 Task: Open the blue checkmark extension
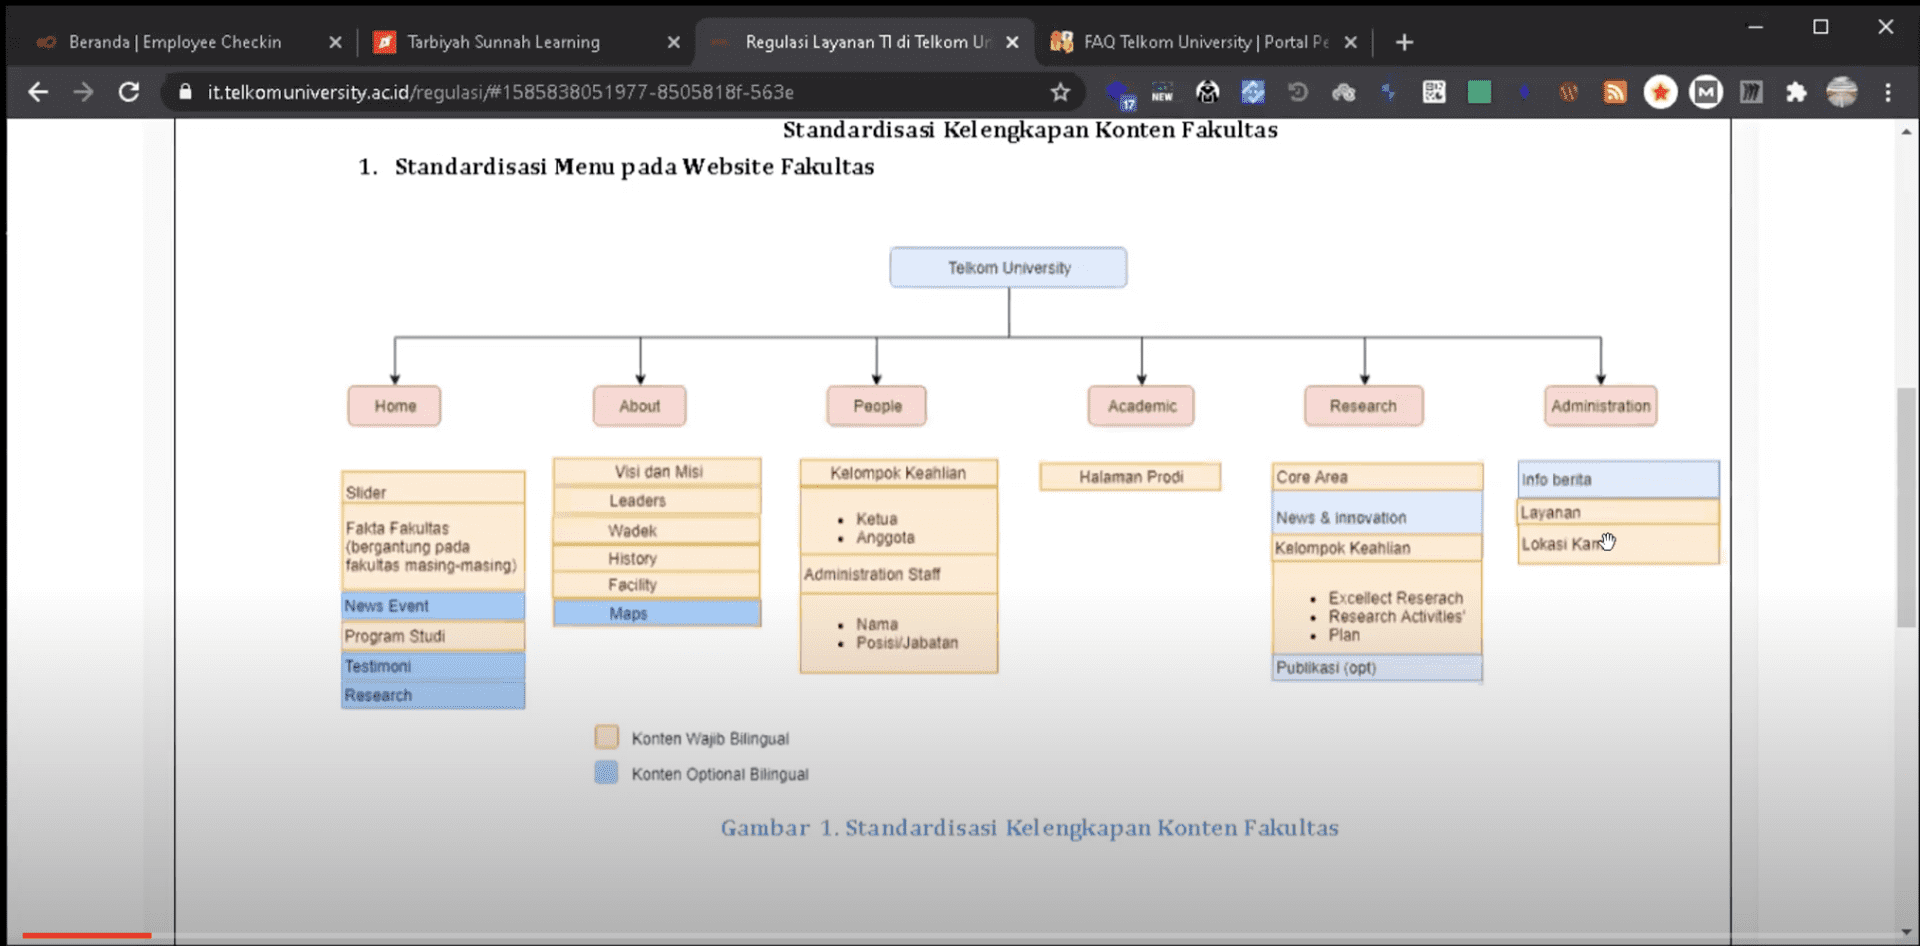click(1253, 92)
